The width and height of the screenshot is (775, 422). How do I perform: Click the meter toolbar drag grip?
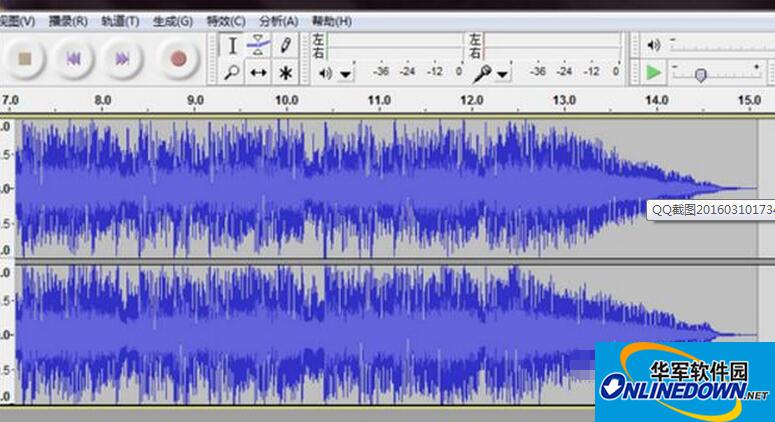306,59
